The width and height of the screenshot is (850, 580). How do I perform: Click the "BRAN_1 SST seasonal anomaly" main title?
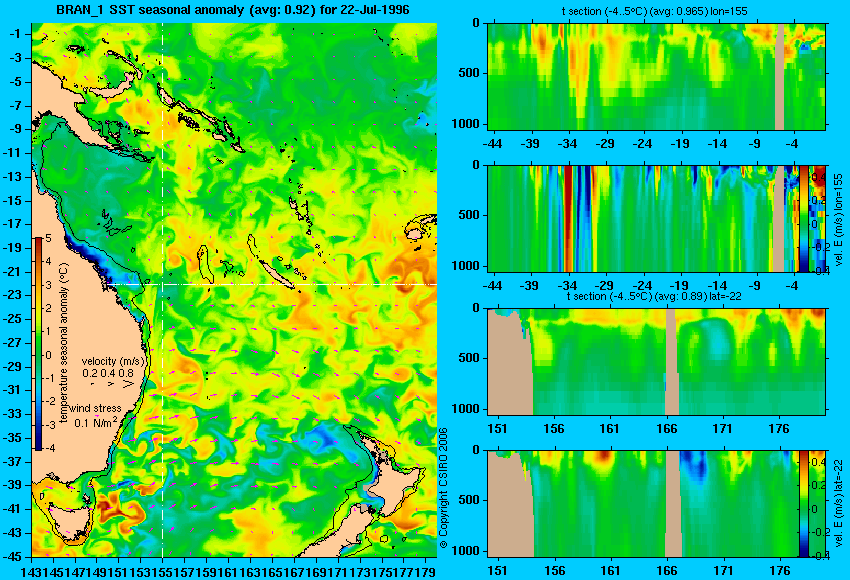click(233, 10)
